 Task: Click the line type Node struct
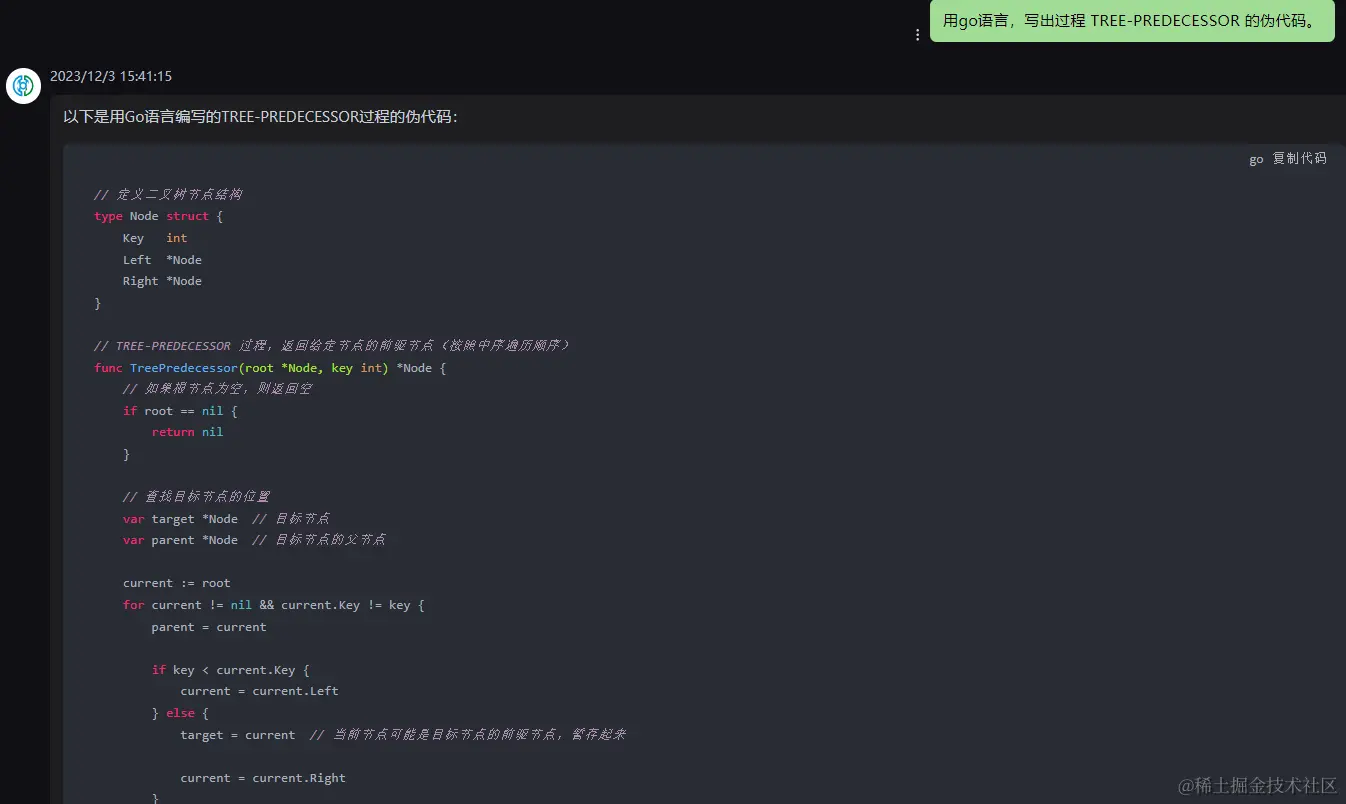(158, 216)
